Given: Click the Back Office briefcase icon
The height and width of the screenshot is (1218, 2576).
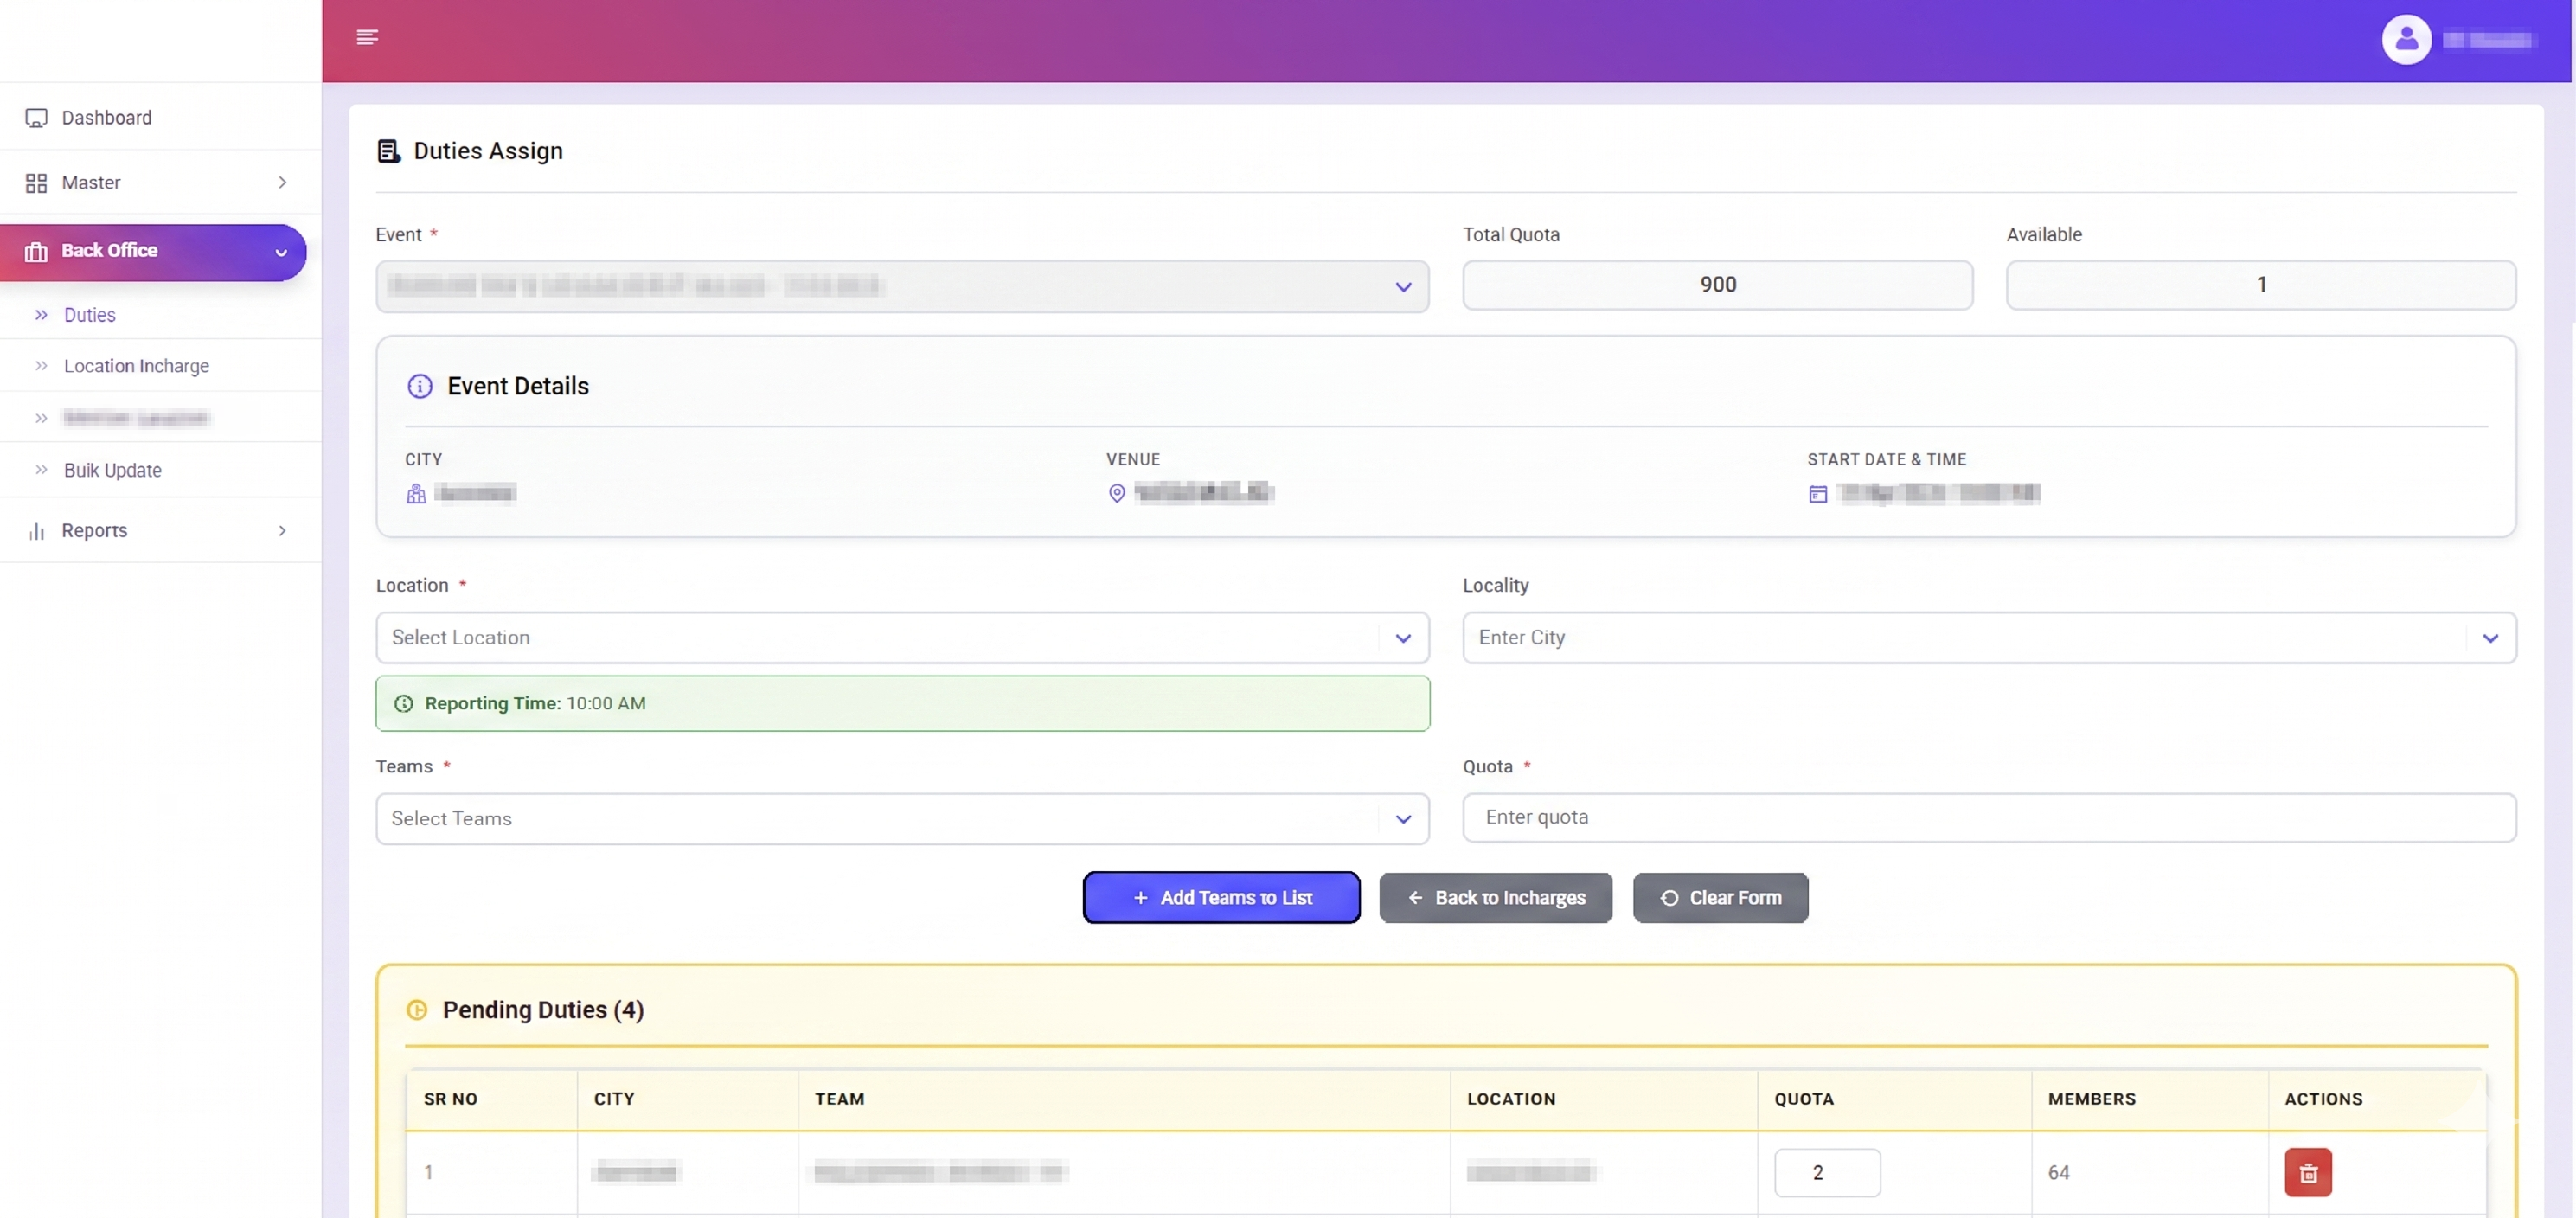Looking at the screenshot, I should click(x=36, y=252).
